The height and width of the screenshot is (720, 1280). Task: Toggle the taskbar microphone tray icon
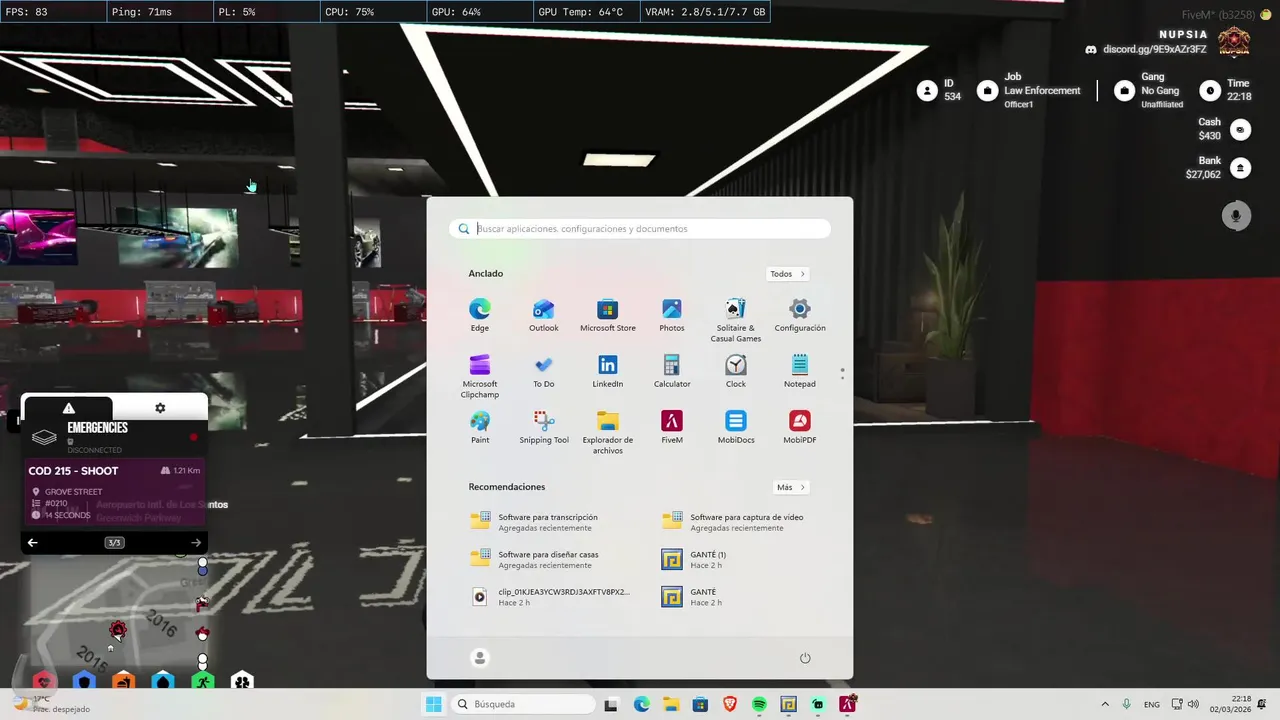click(x=1127, y=705)
